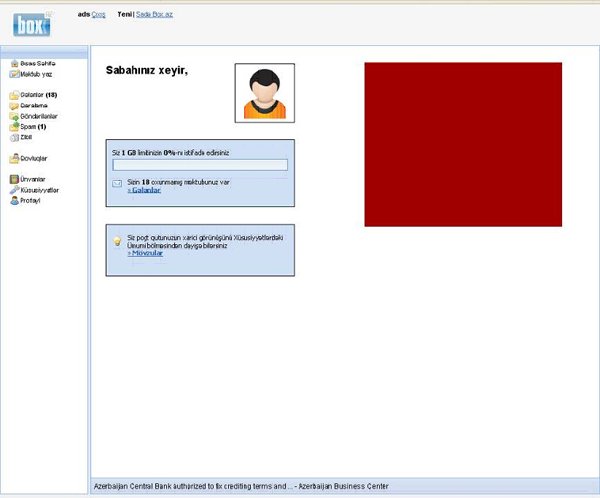The height and width of the screenshot is (498, 600).
Task: Follow the Gələnlər link in storage panel
Action: pyautogui.click(x=145, y=190)
